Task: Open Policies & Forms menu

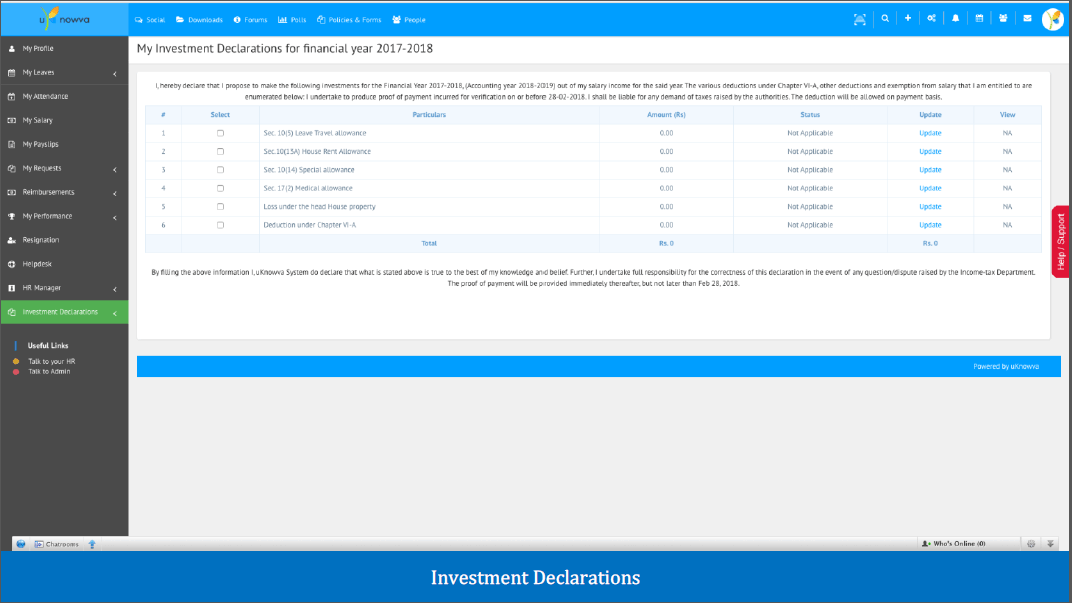Action: (x=349, y=20)
